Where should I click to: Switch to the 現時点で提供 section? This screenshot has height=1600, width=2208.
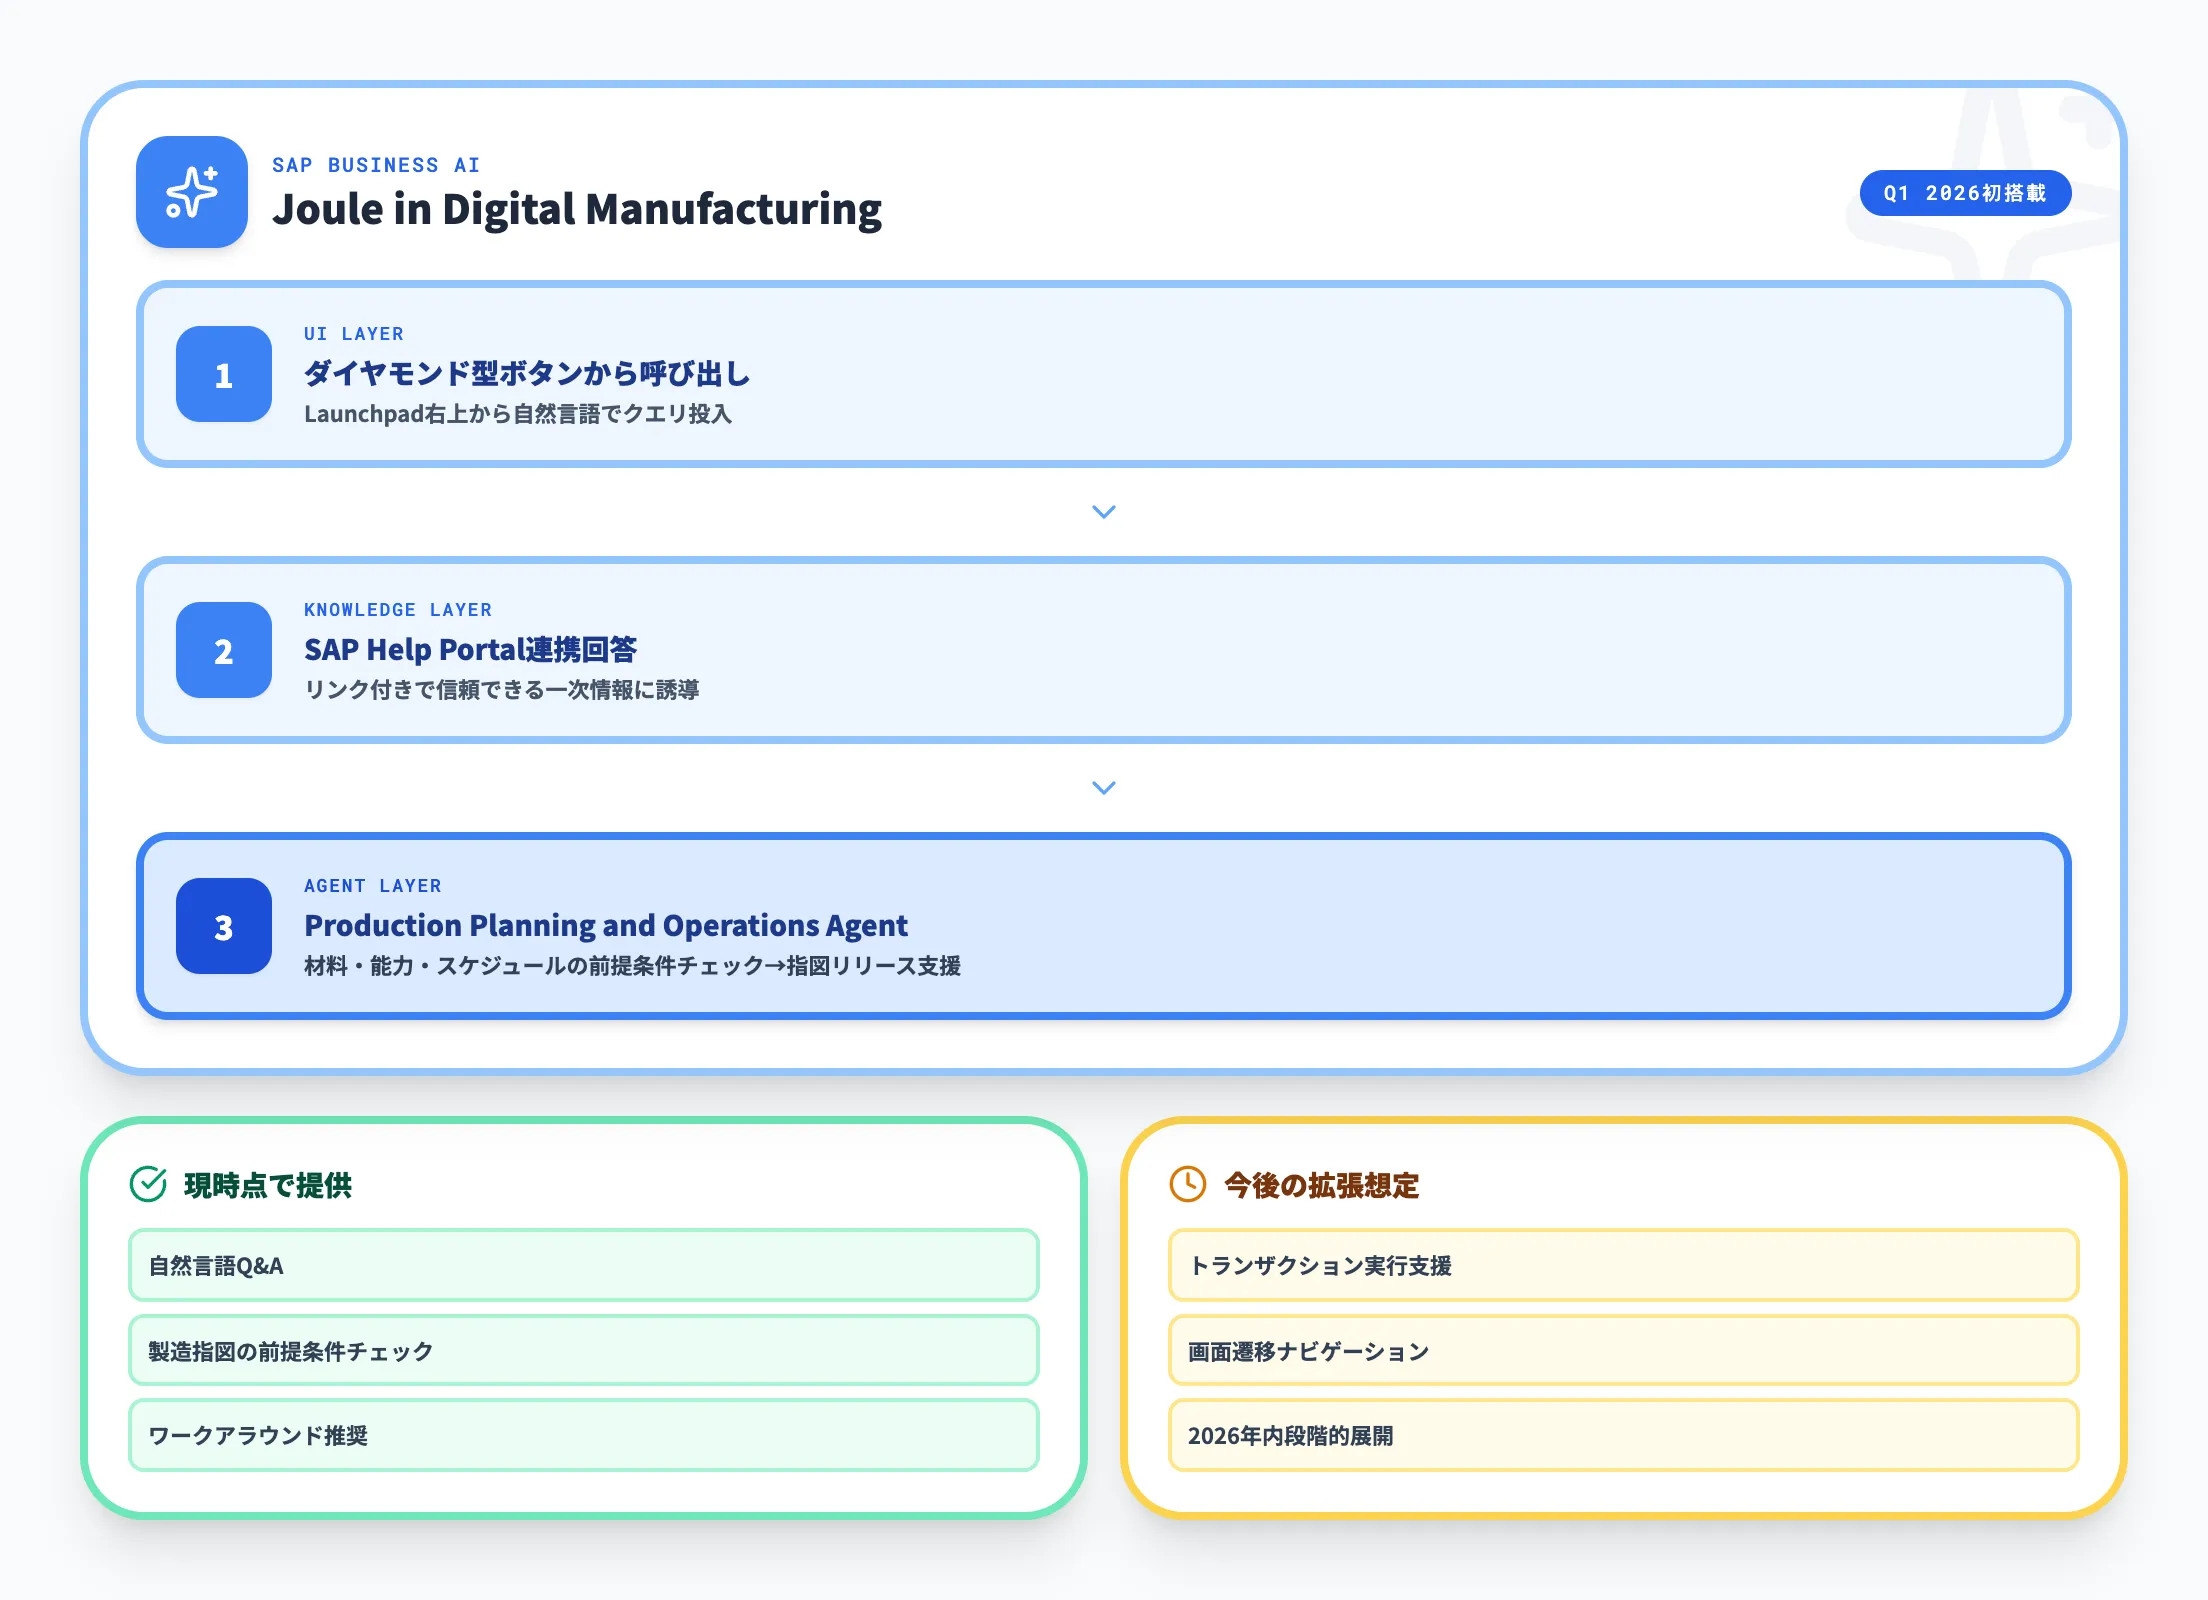pyautogui.click(x=269, y=1185)
